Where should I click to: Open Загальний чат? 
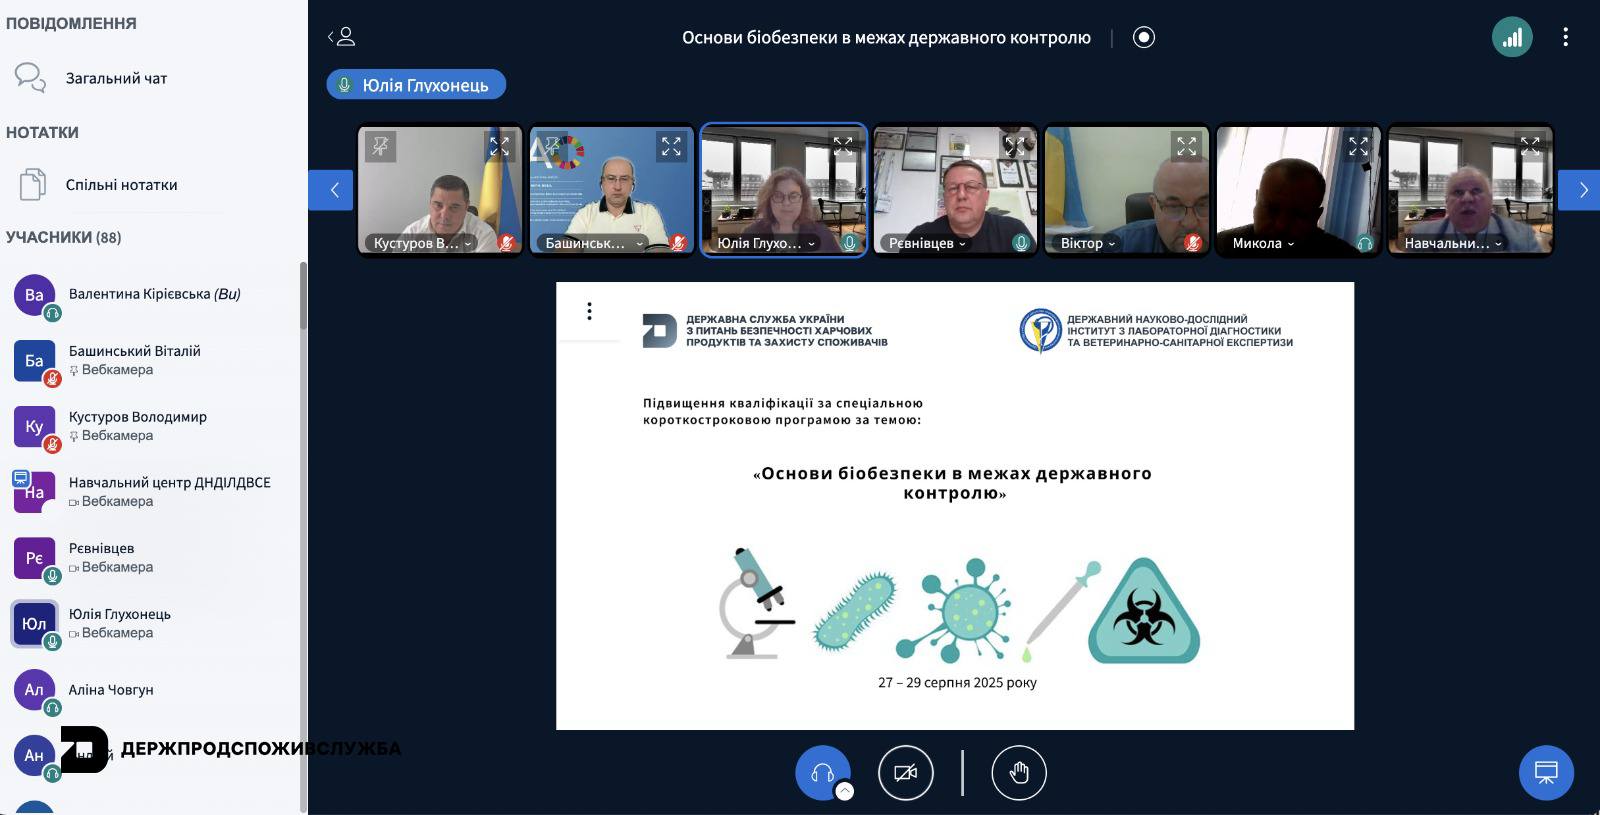(x=116, y=78)
